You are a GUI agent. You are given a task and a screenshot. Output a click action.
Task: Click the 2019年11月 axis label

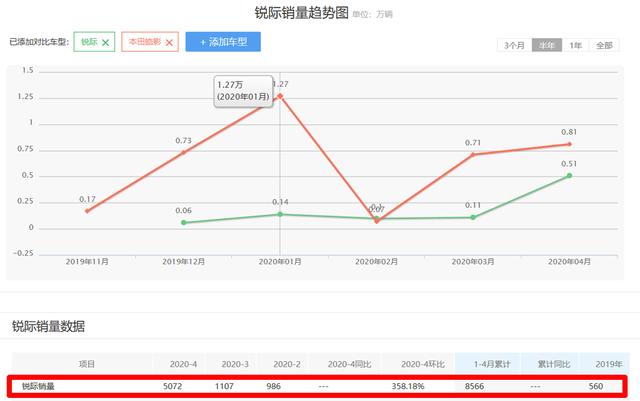click(87, 261)
